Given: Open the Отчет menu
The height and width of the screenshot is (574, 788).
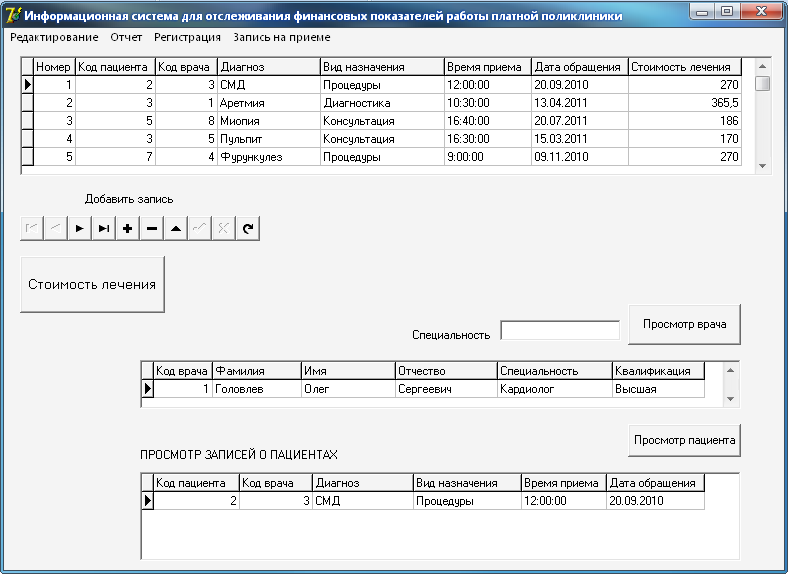Looking at the screenshot, I should [x=126, y=37].
